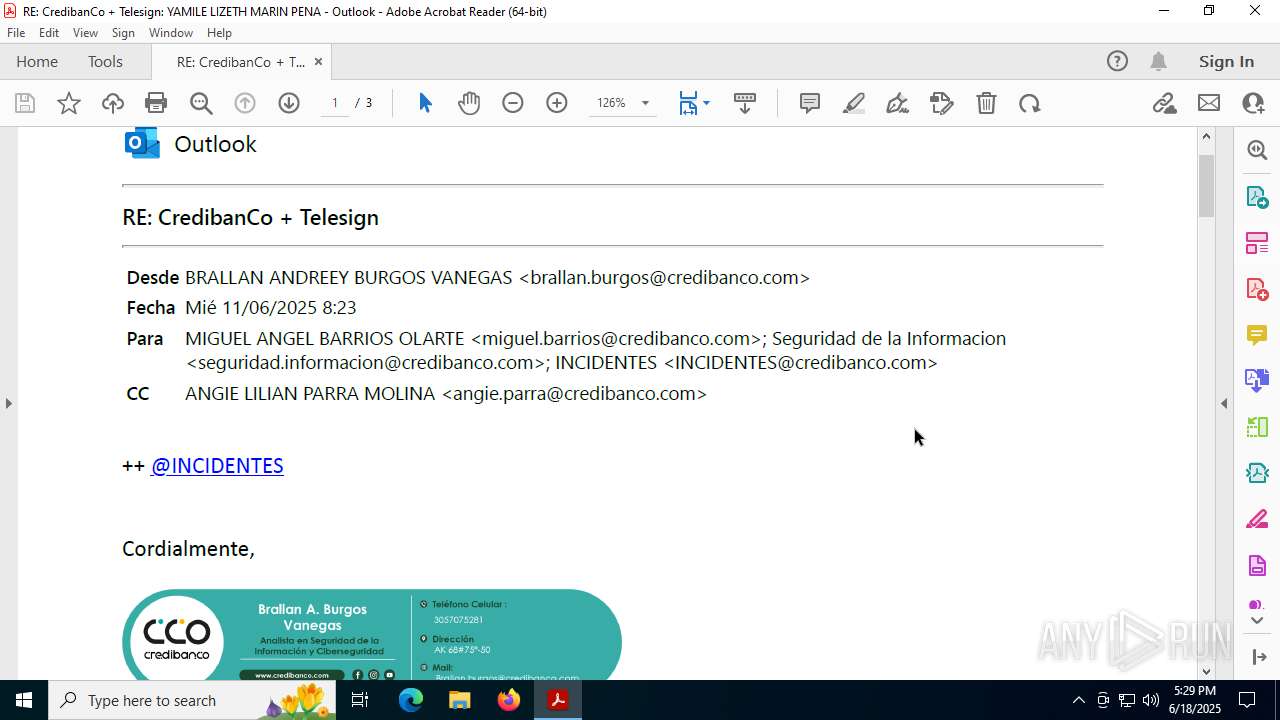Open File Explorer from the taskbar
Image resolution: width=1280 pixels, height=720 pixels.
[x=459, y=700]
